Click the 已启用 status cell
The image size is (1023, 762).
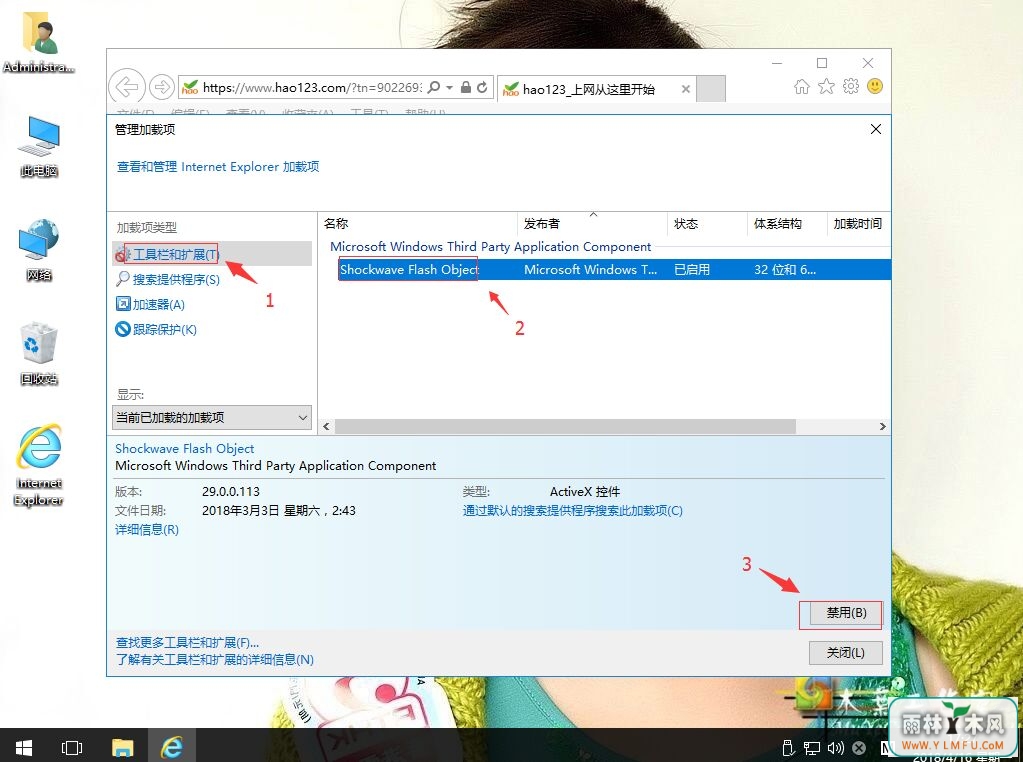click(x=692, y=269)
